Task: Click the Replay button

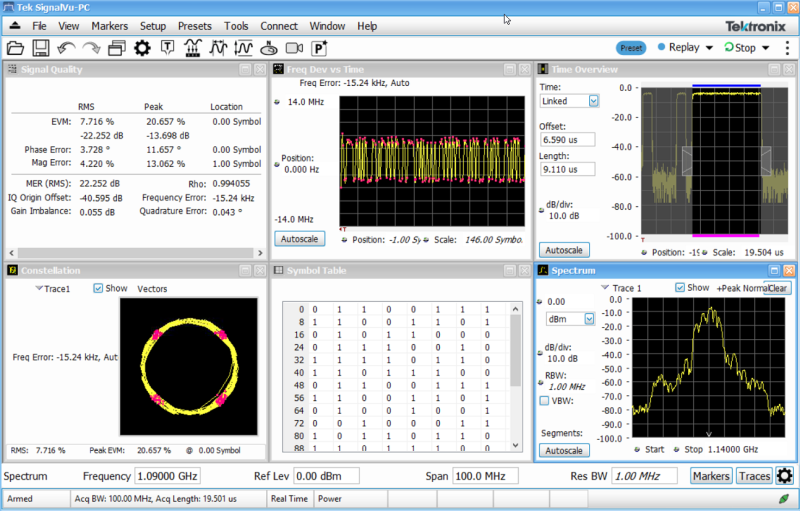Action: coord(679,47)
